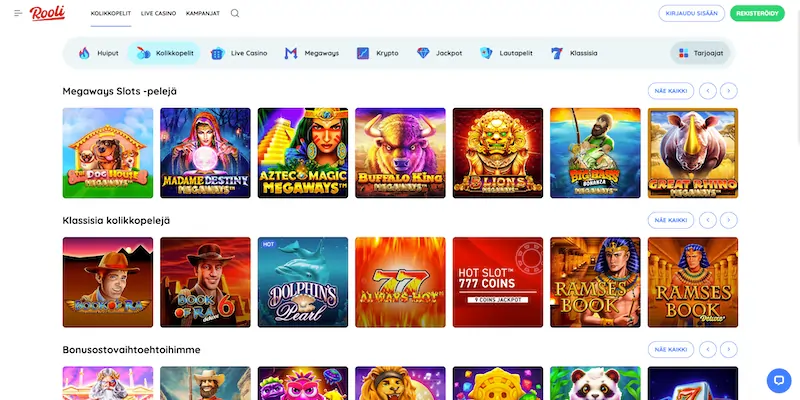Open Ramses Book Deluxe game
The image size is (800, 400).
coord(693,282)
